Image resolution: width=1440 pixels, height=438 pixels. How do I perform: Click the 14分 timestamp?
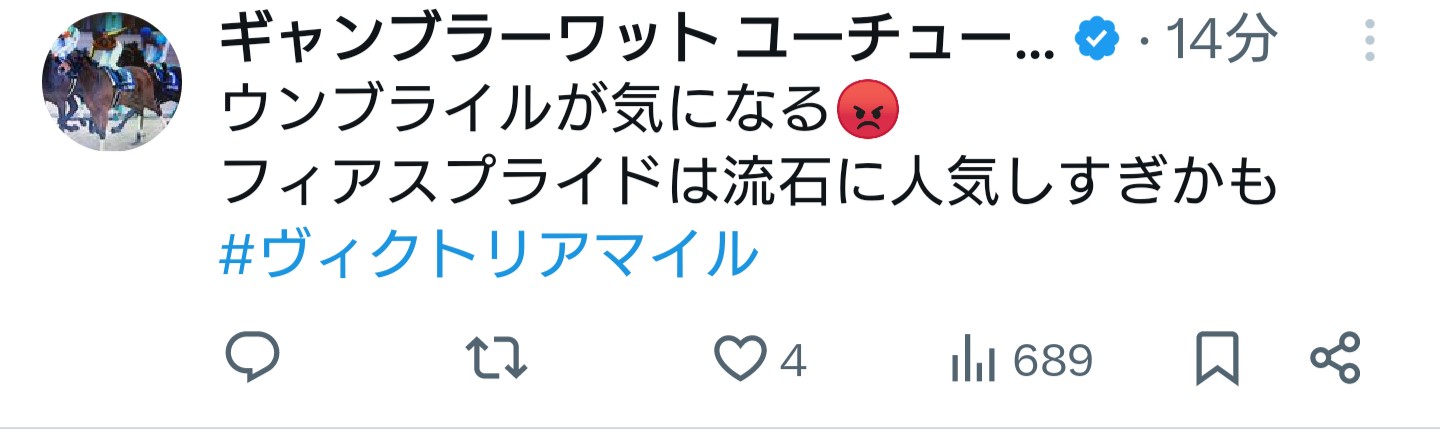[1222, 41]
